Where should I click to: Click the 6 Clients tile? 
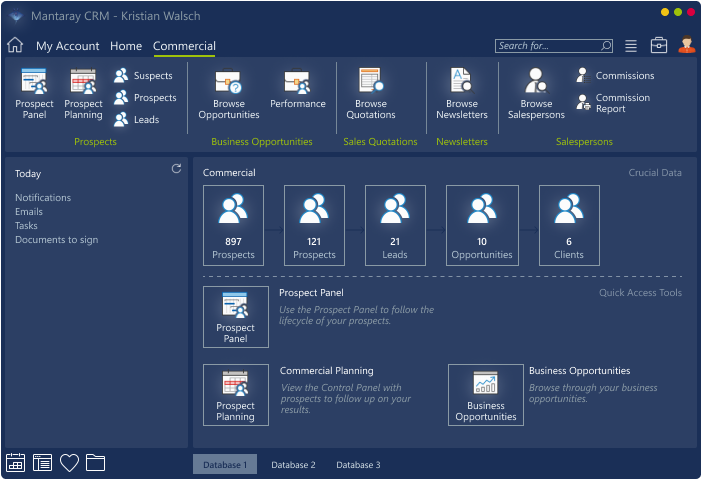(569, 225)
